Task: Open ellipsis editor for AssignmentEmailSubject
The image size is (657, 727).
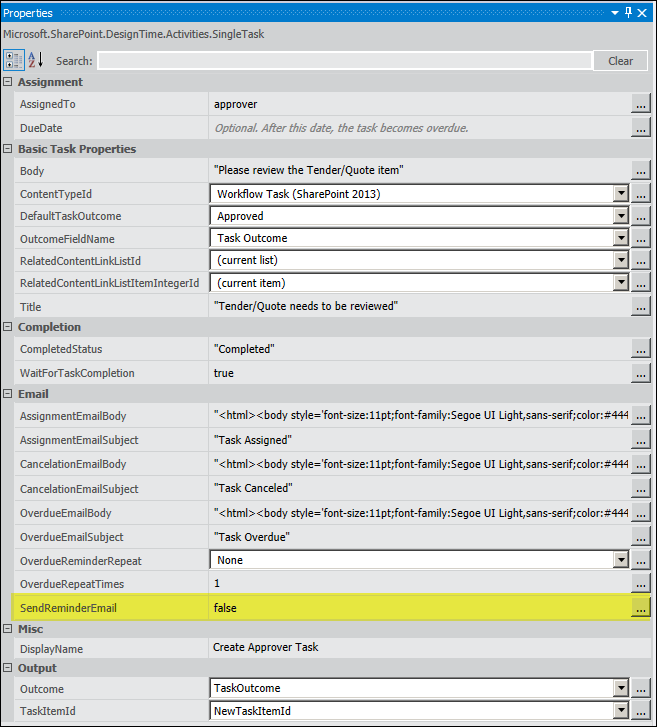Action: (x=641, y=440)
